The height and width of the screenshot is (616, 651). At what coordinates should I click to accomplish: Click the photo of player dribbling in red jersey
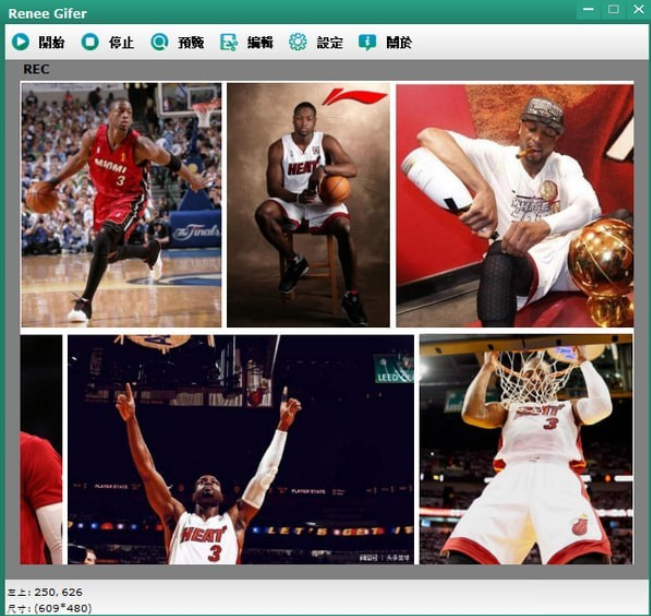click(121, 205)
